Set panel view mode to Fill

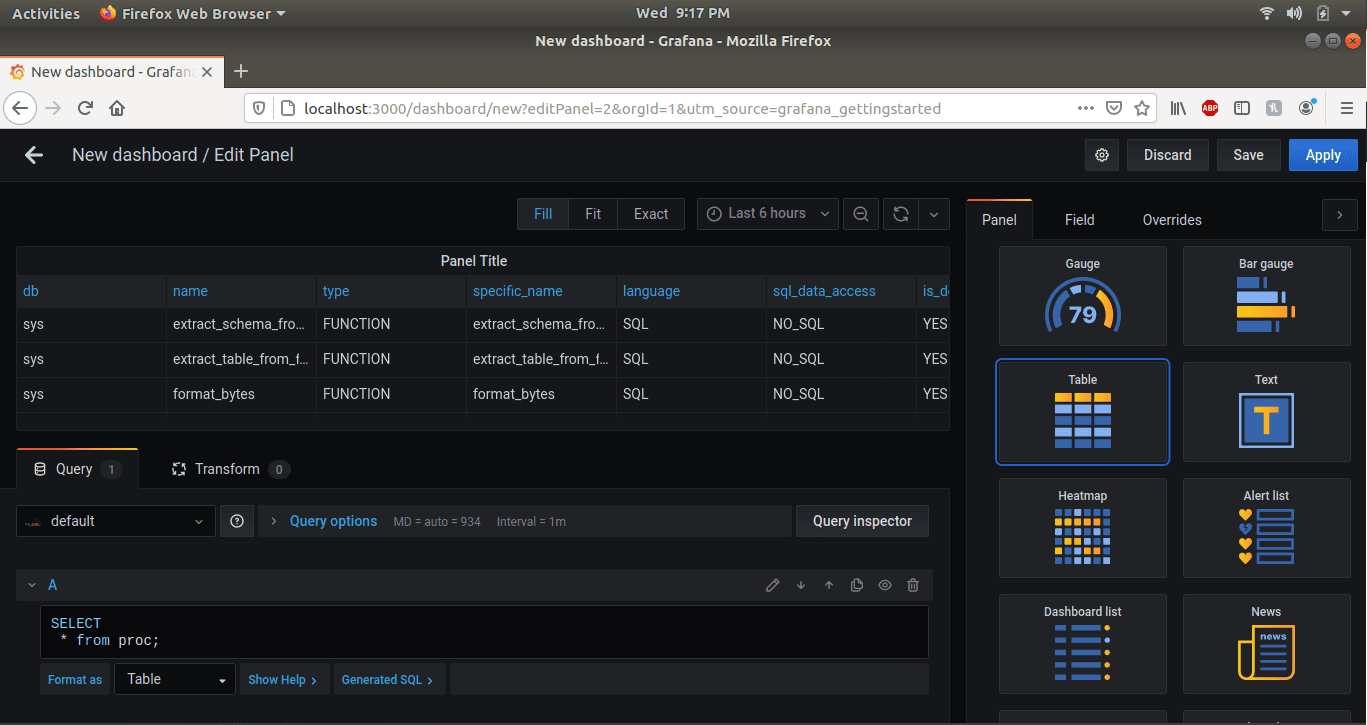543,214
